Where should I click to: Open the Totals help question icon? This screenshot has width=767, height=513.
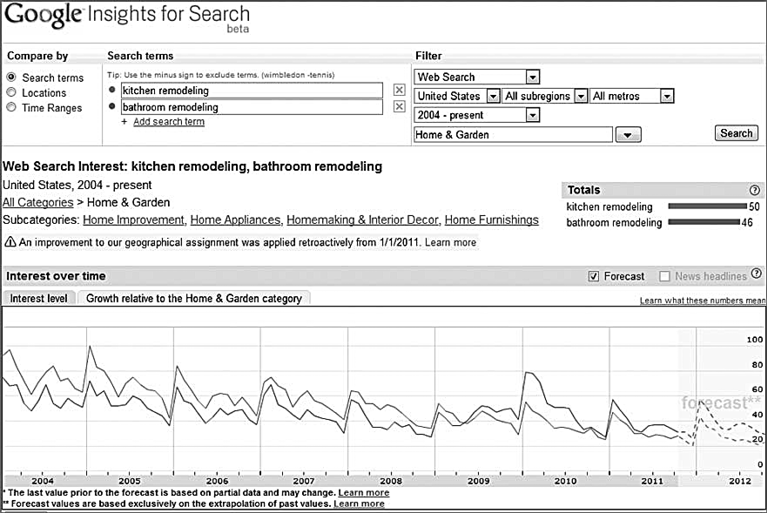point(754,190)
